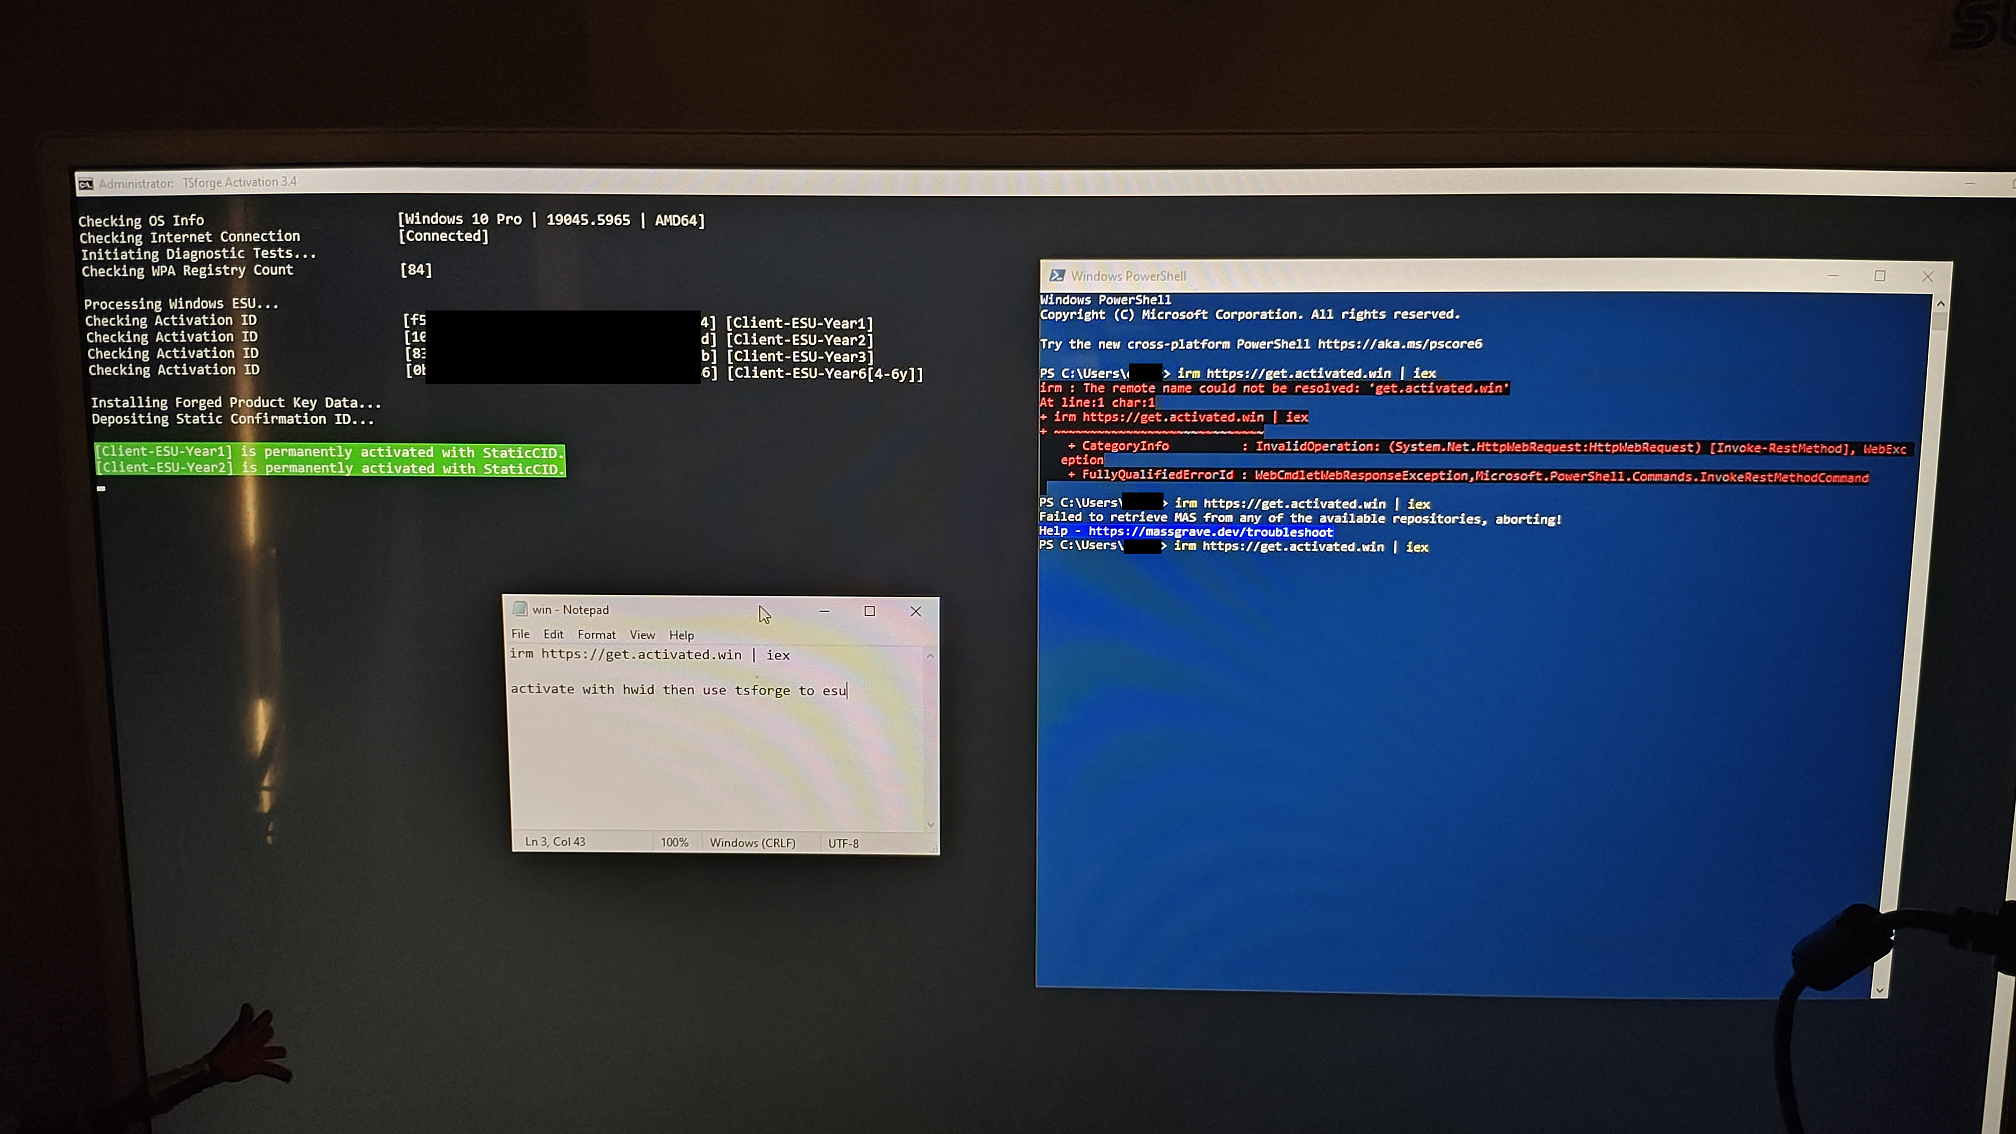
Task: Click Notepad scrollbar up arrow
Action: pyautogui.click(x=930, y=656)
